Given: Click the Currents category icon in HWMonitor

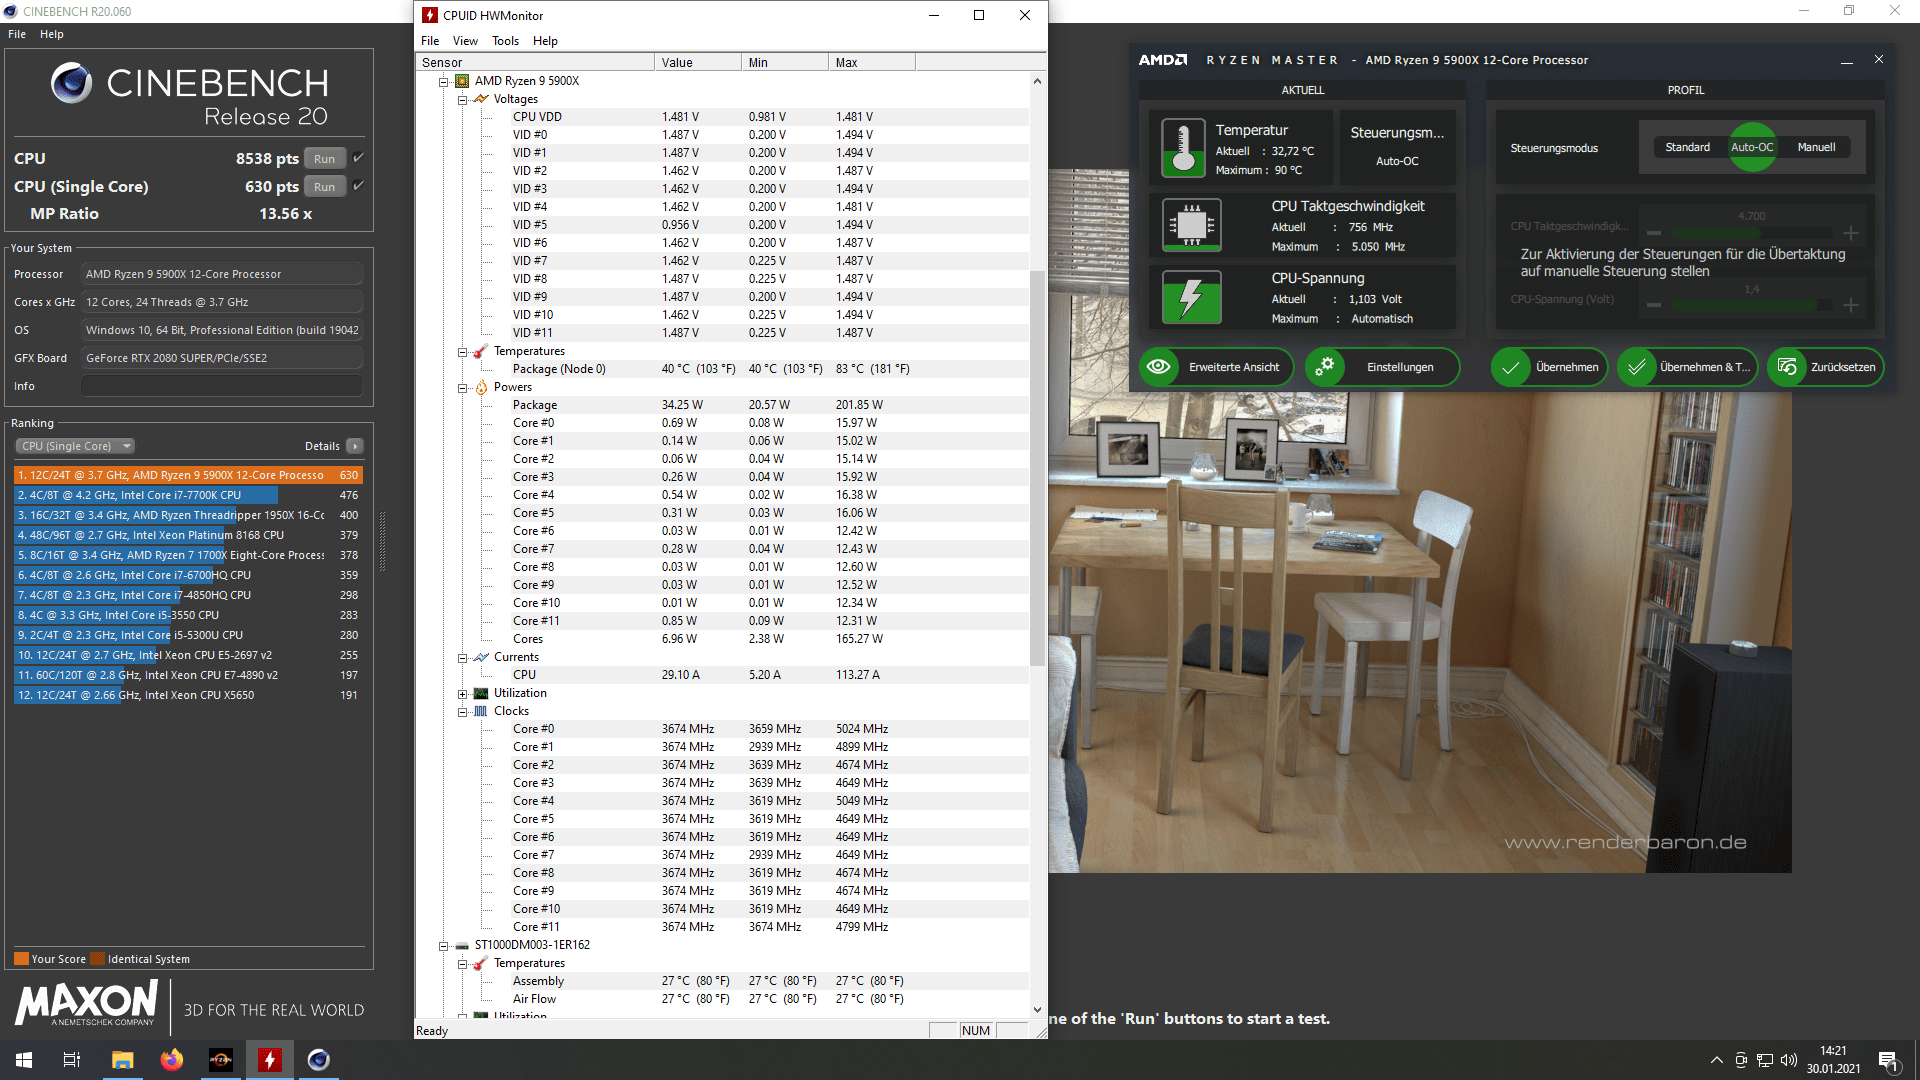Looking at the screenshot, I should (481, 657).
